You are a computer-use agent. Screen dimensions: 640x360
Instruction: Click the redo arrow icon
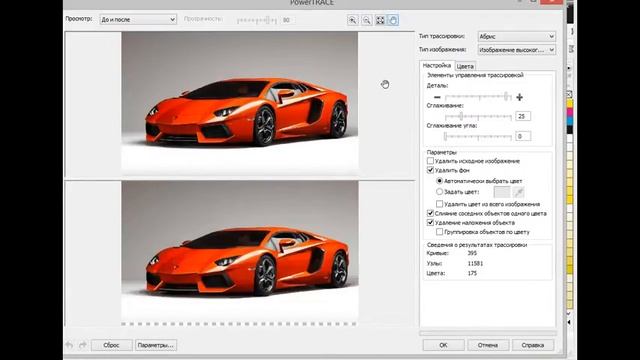coord(83,345)
